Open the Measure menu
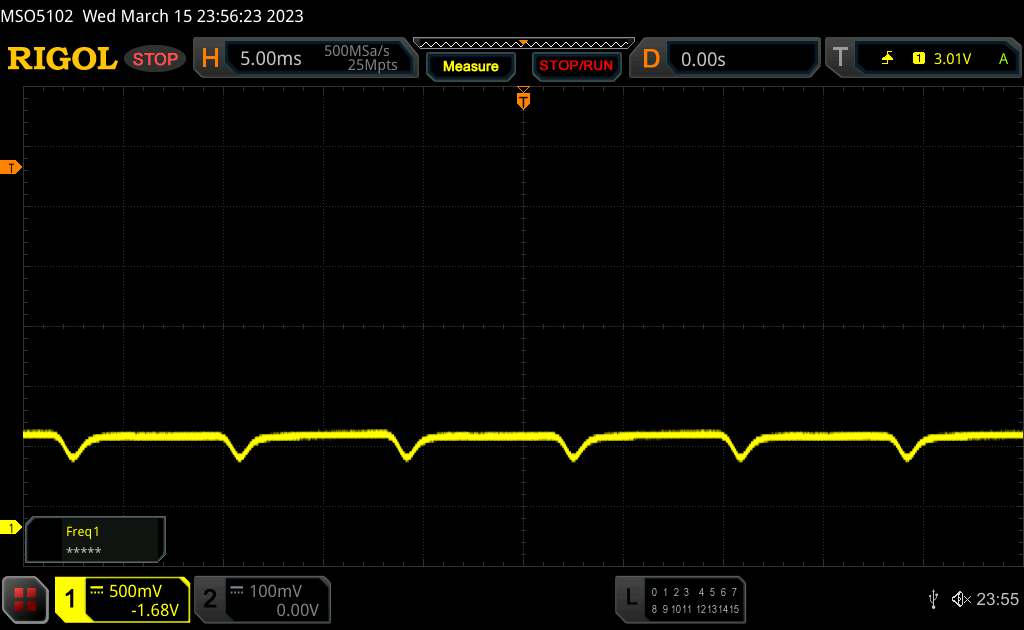This screenshot has width=1024, height=630. click(471, 66)
